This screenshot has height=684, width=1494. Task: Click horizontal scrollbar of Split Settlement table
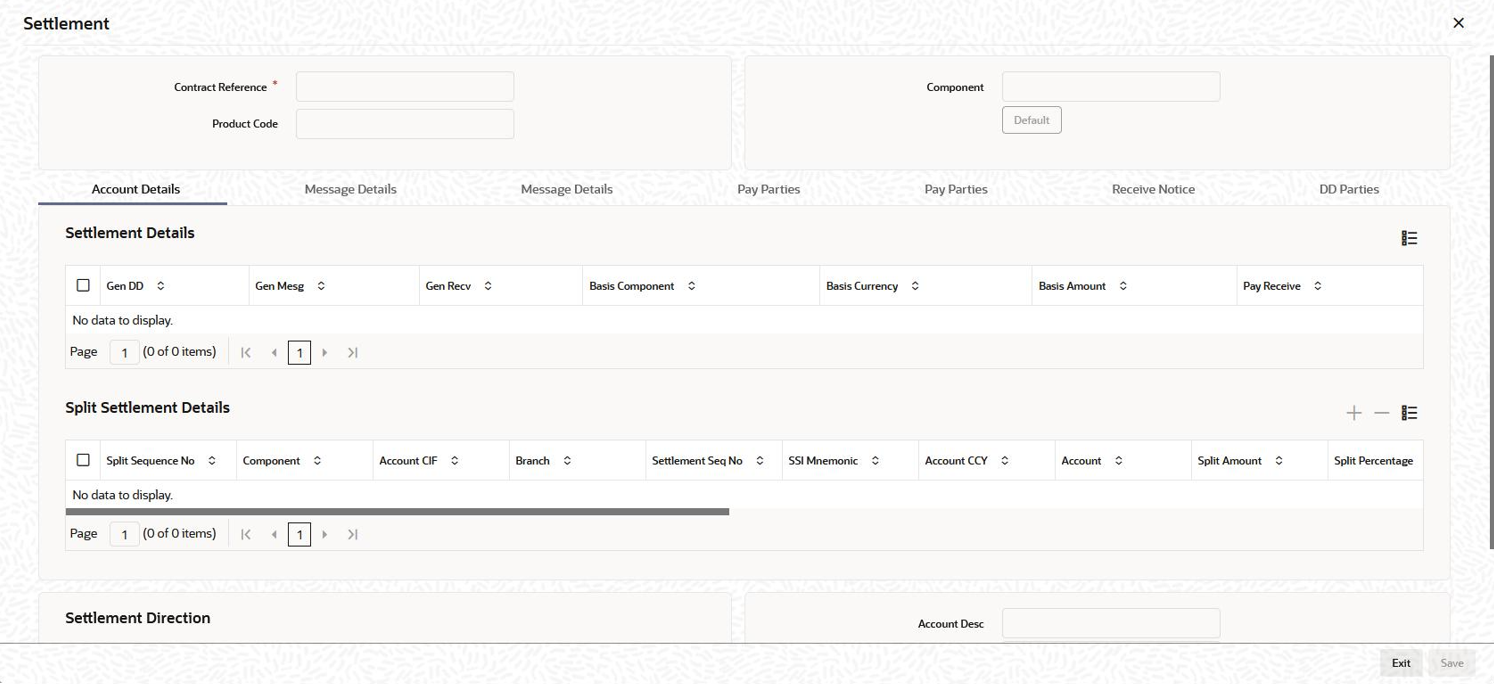click(x=397, y=511)
